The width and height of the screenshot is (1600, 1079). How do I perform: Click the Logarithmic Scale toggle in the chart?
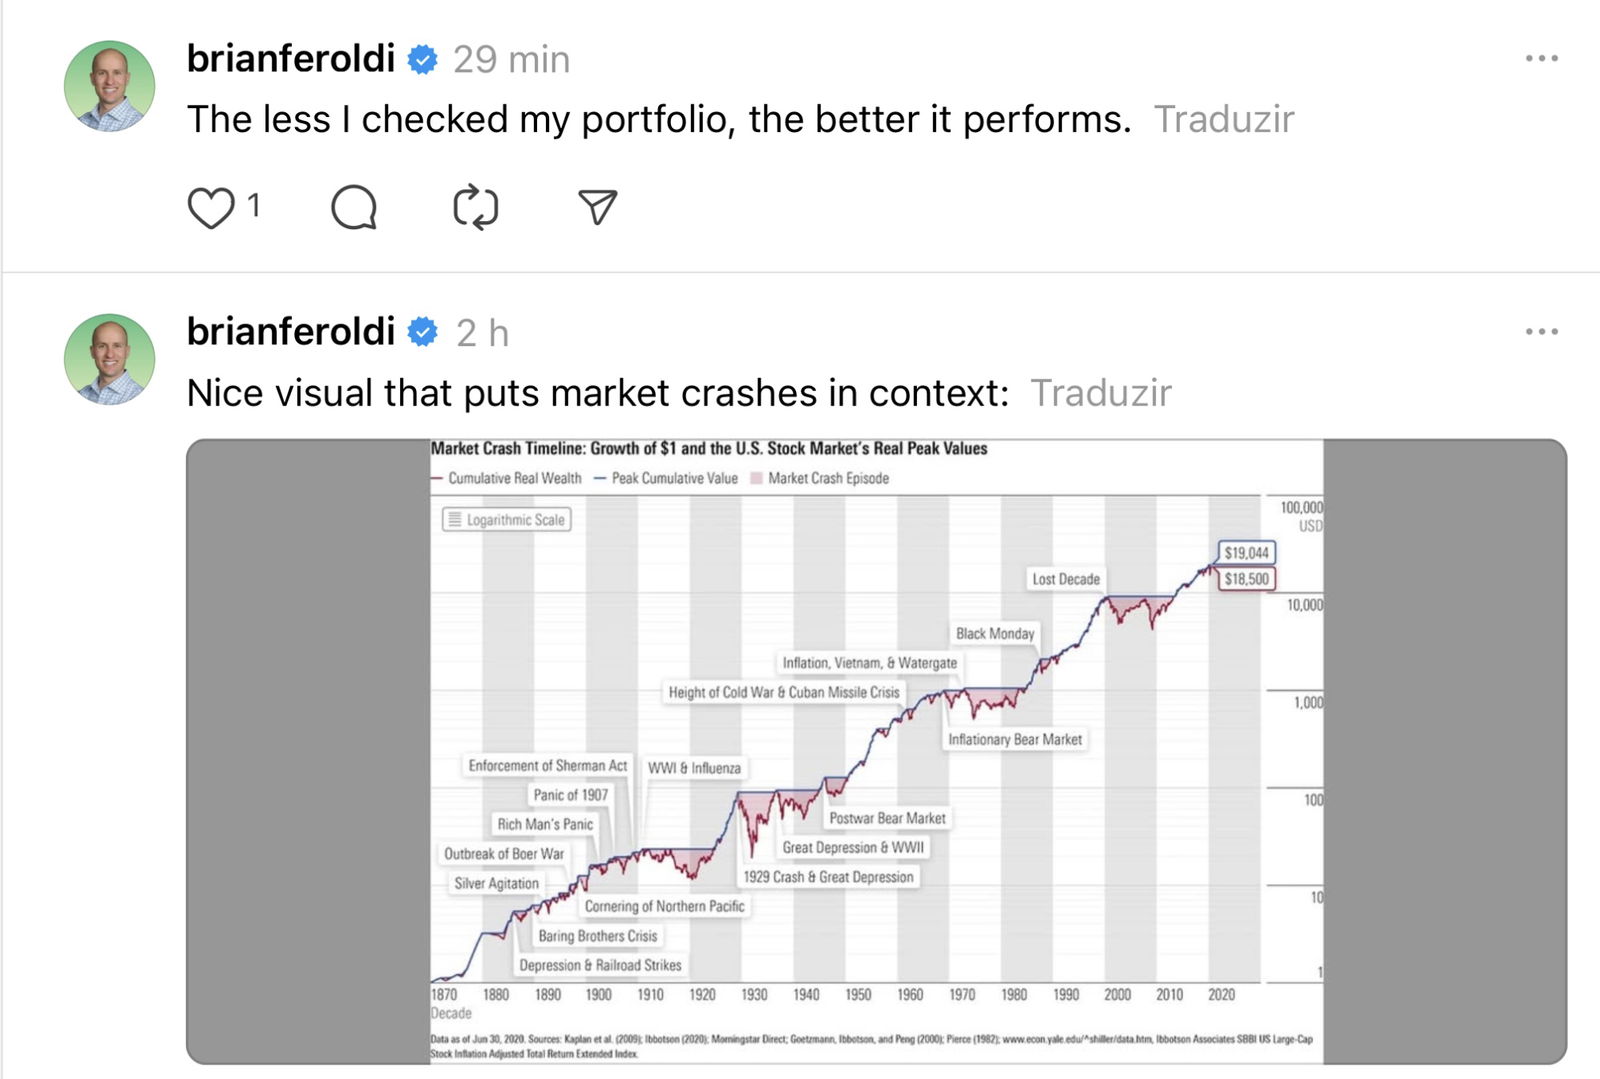507,520
